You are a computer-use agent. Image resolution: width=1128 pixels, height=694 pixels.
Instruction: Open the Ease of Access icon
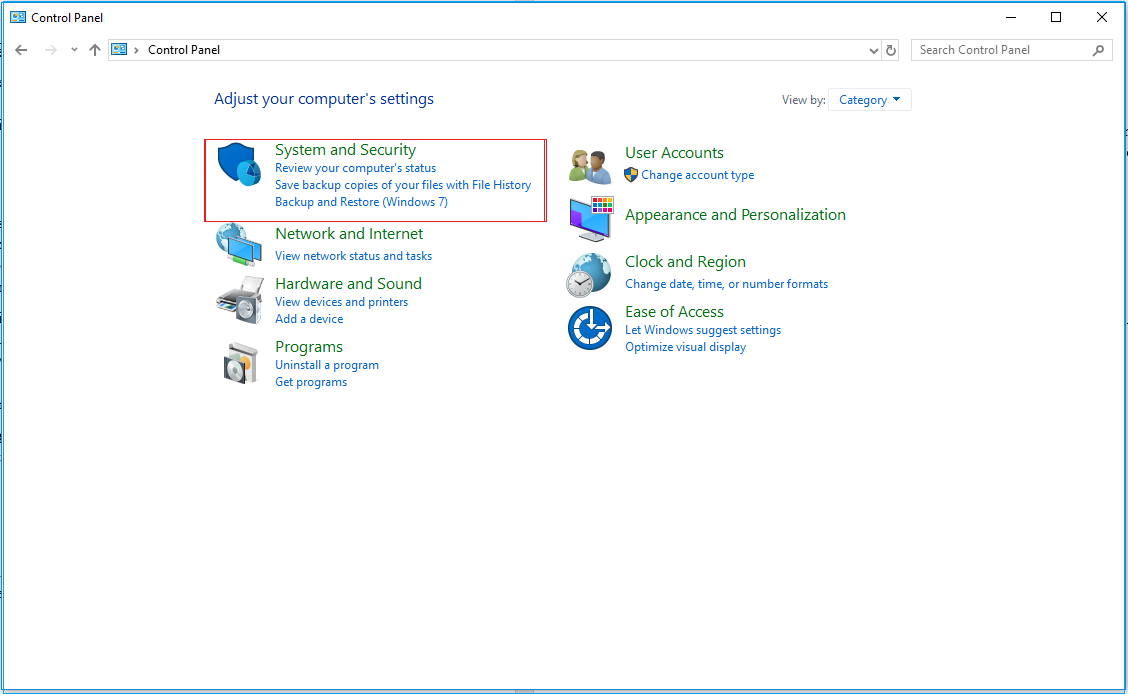590,328
